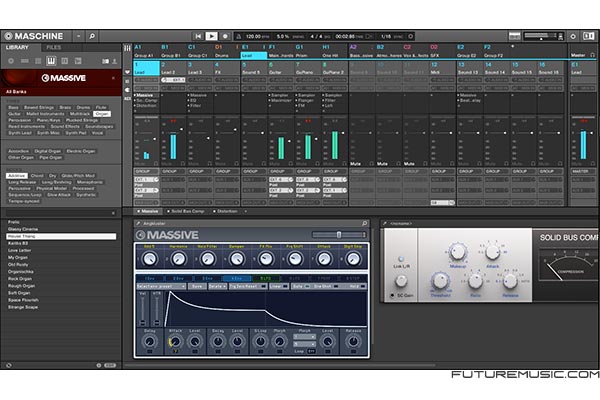600x400 pixels.
Task: Switch to the FILES tab
Action: click(x=54, y=47)
